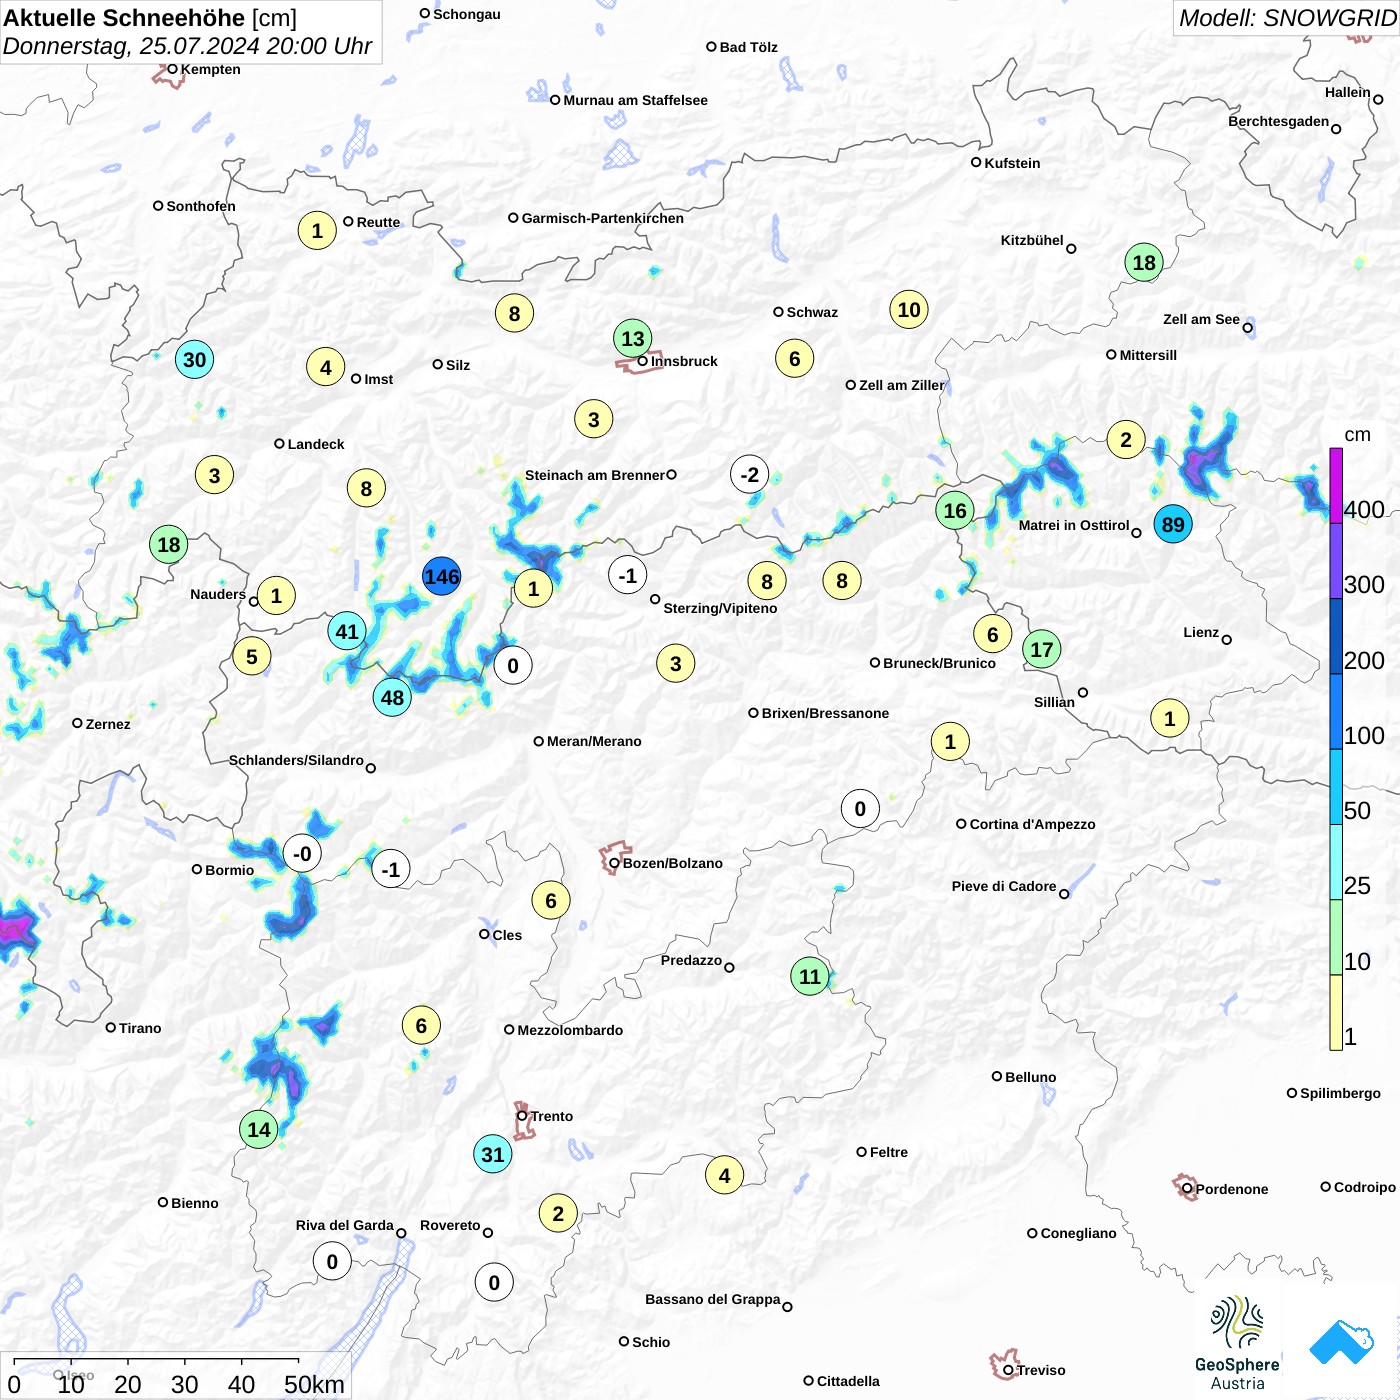This screenshot has height=1400, width=1400.
Task: Click the Zell am See label
Action: click(x=1201, y=319)
